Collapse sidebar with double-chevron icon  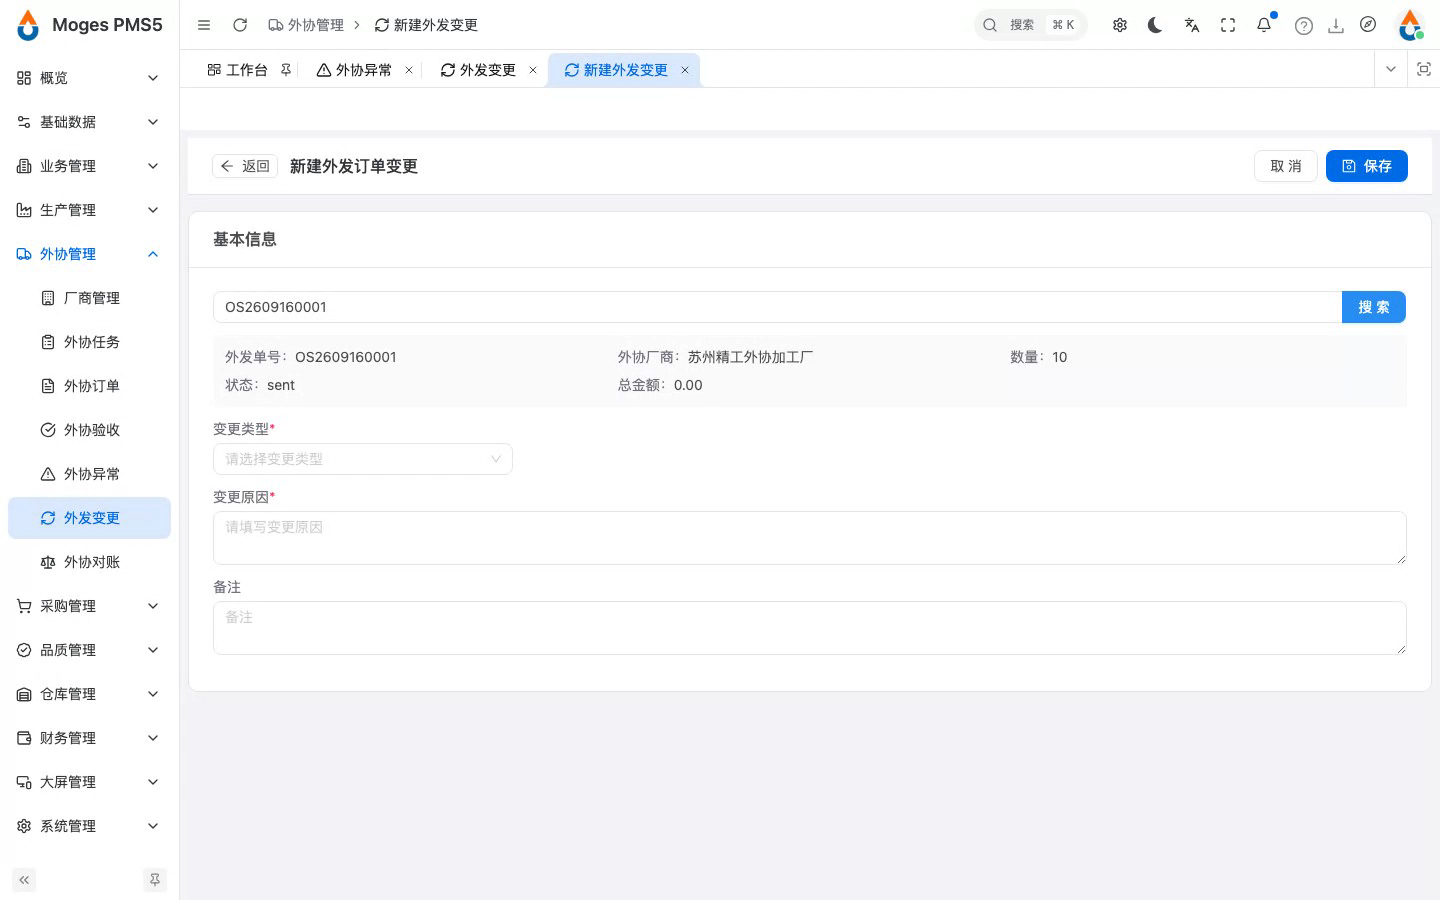click(x=24, y=880)
